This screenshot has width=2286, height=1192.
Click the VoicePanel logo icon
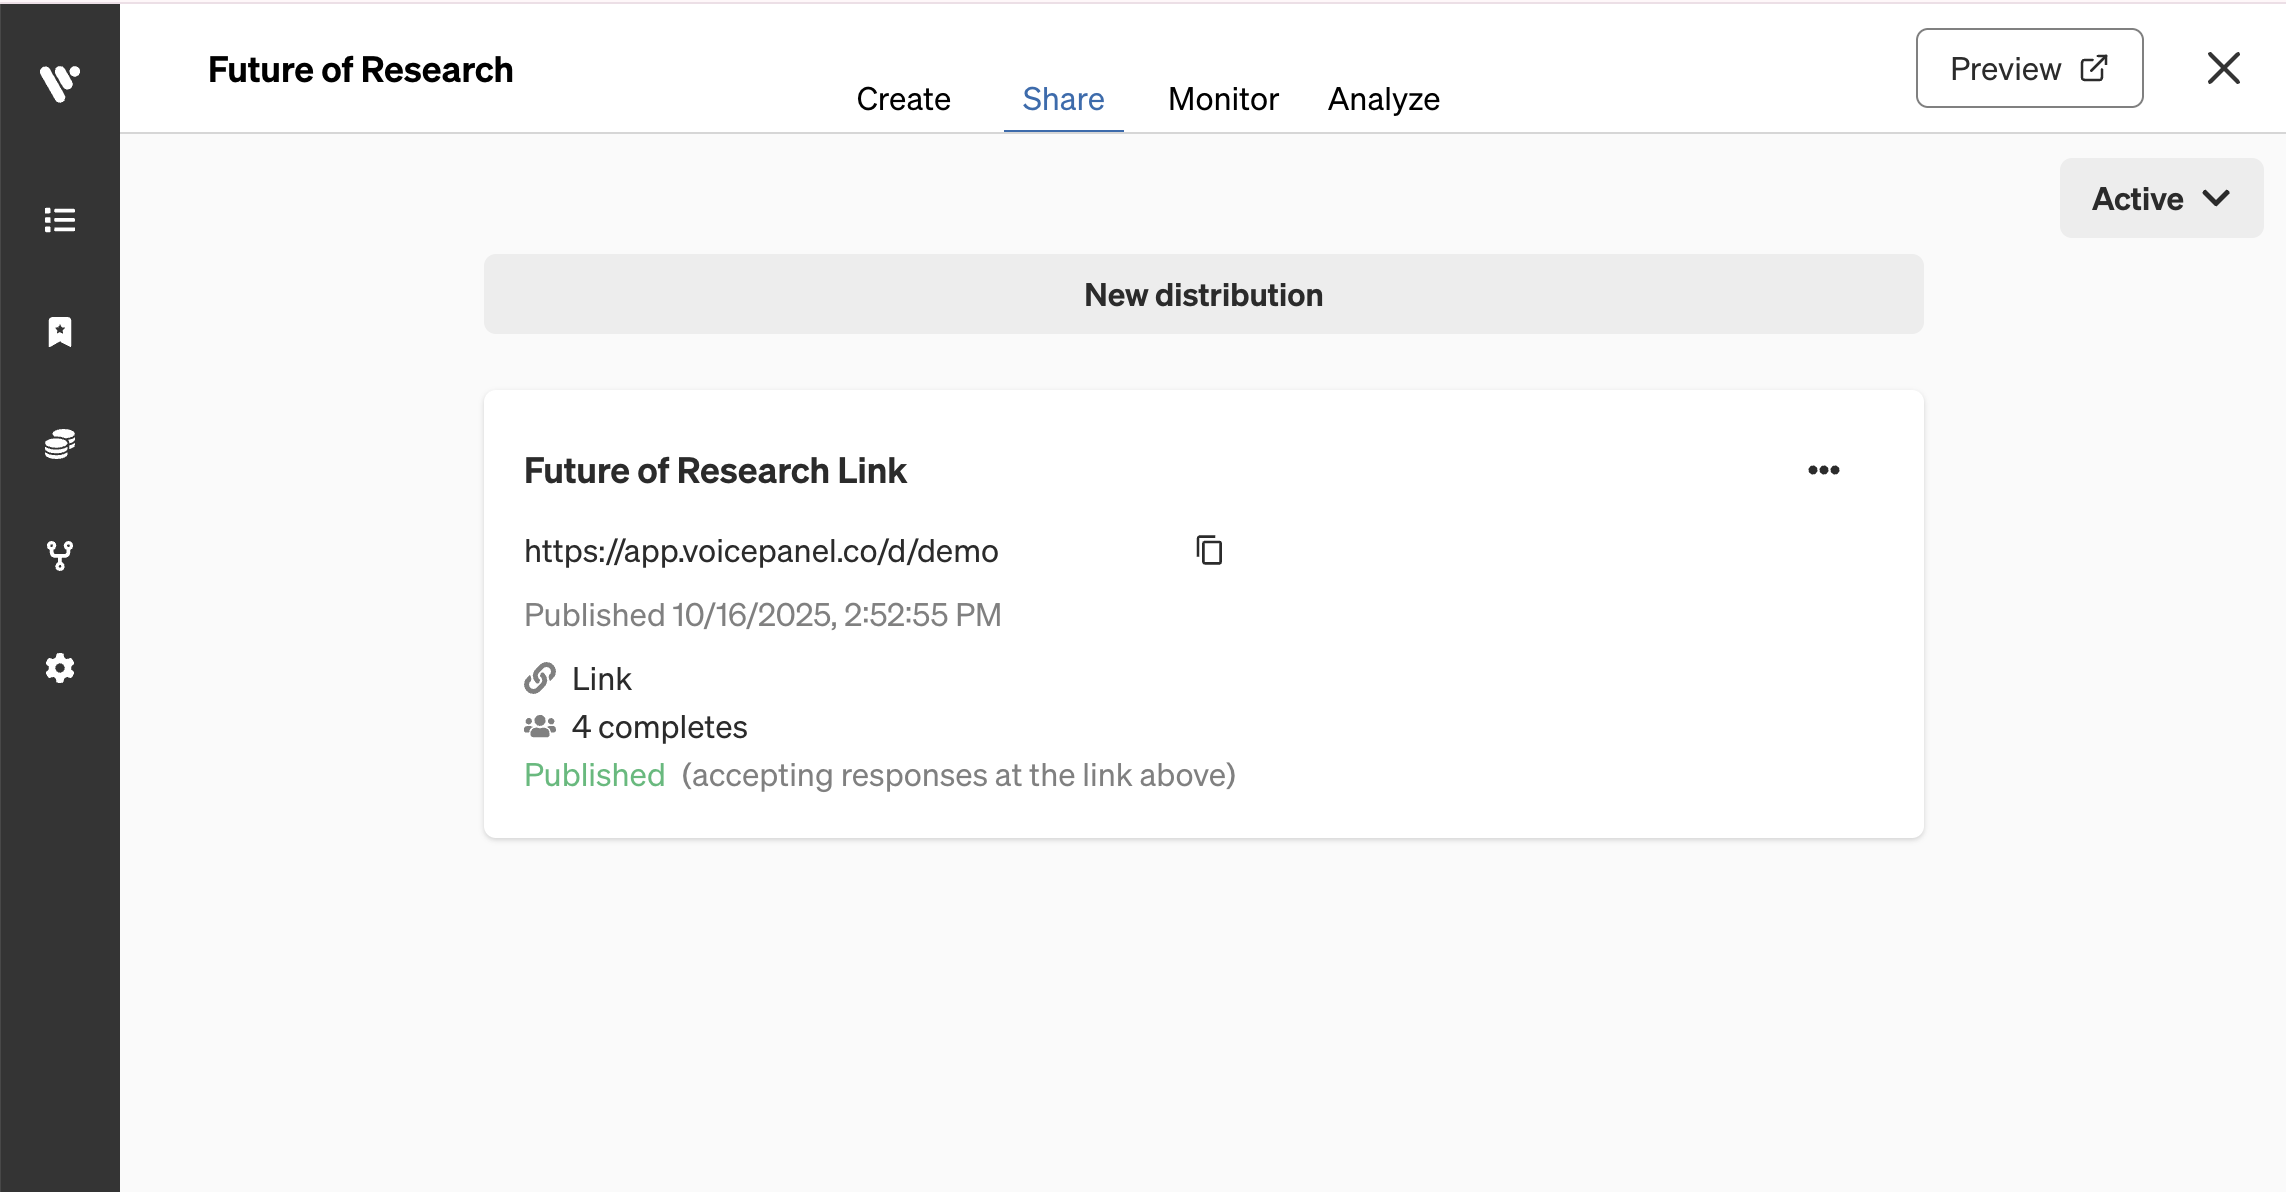[60, 82]
